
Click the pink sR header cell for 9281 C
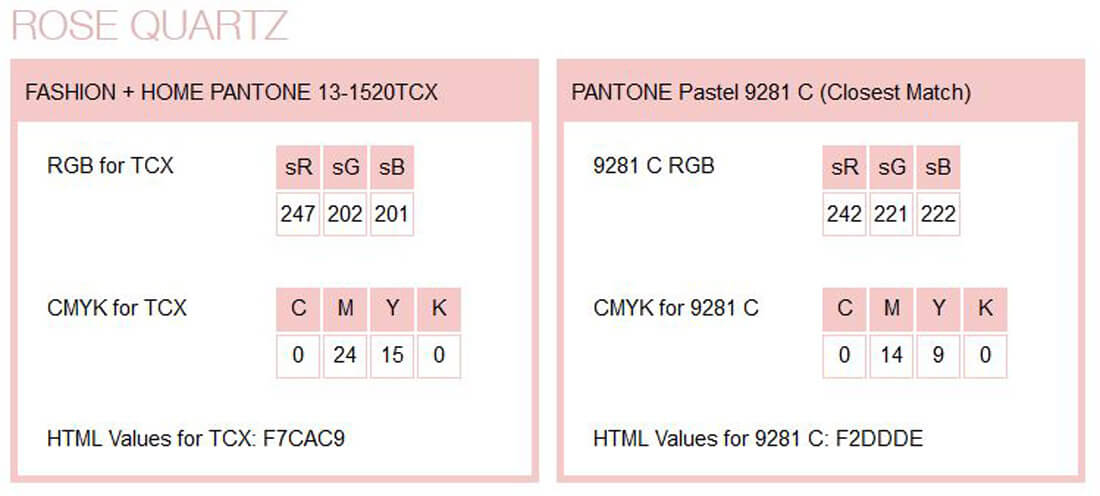[844, 167]
